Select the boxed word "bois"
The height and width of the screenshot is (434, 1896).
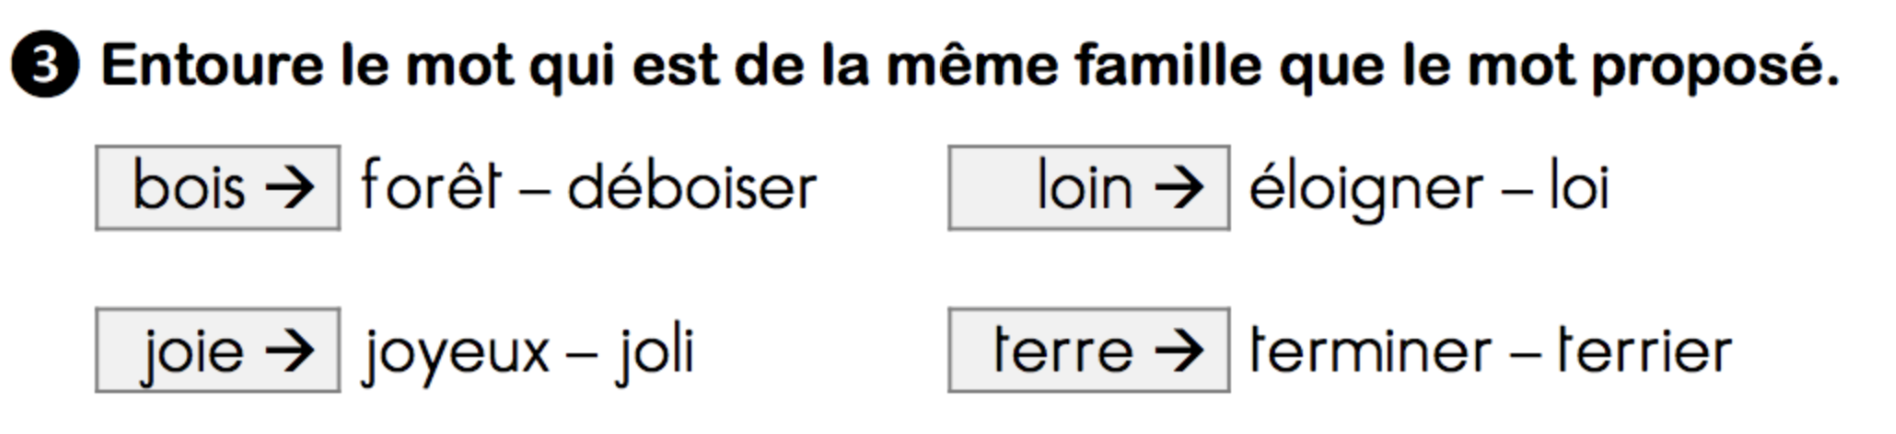(x=189, y=188)
